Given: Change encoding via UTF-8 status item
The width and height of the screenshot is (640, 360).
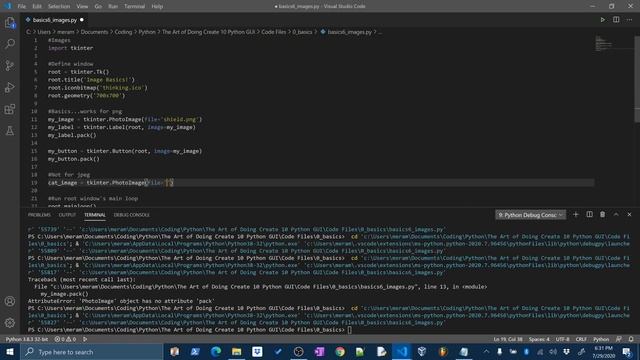Looking at the screenshot, I should pos(562,339).
